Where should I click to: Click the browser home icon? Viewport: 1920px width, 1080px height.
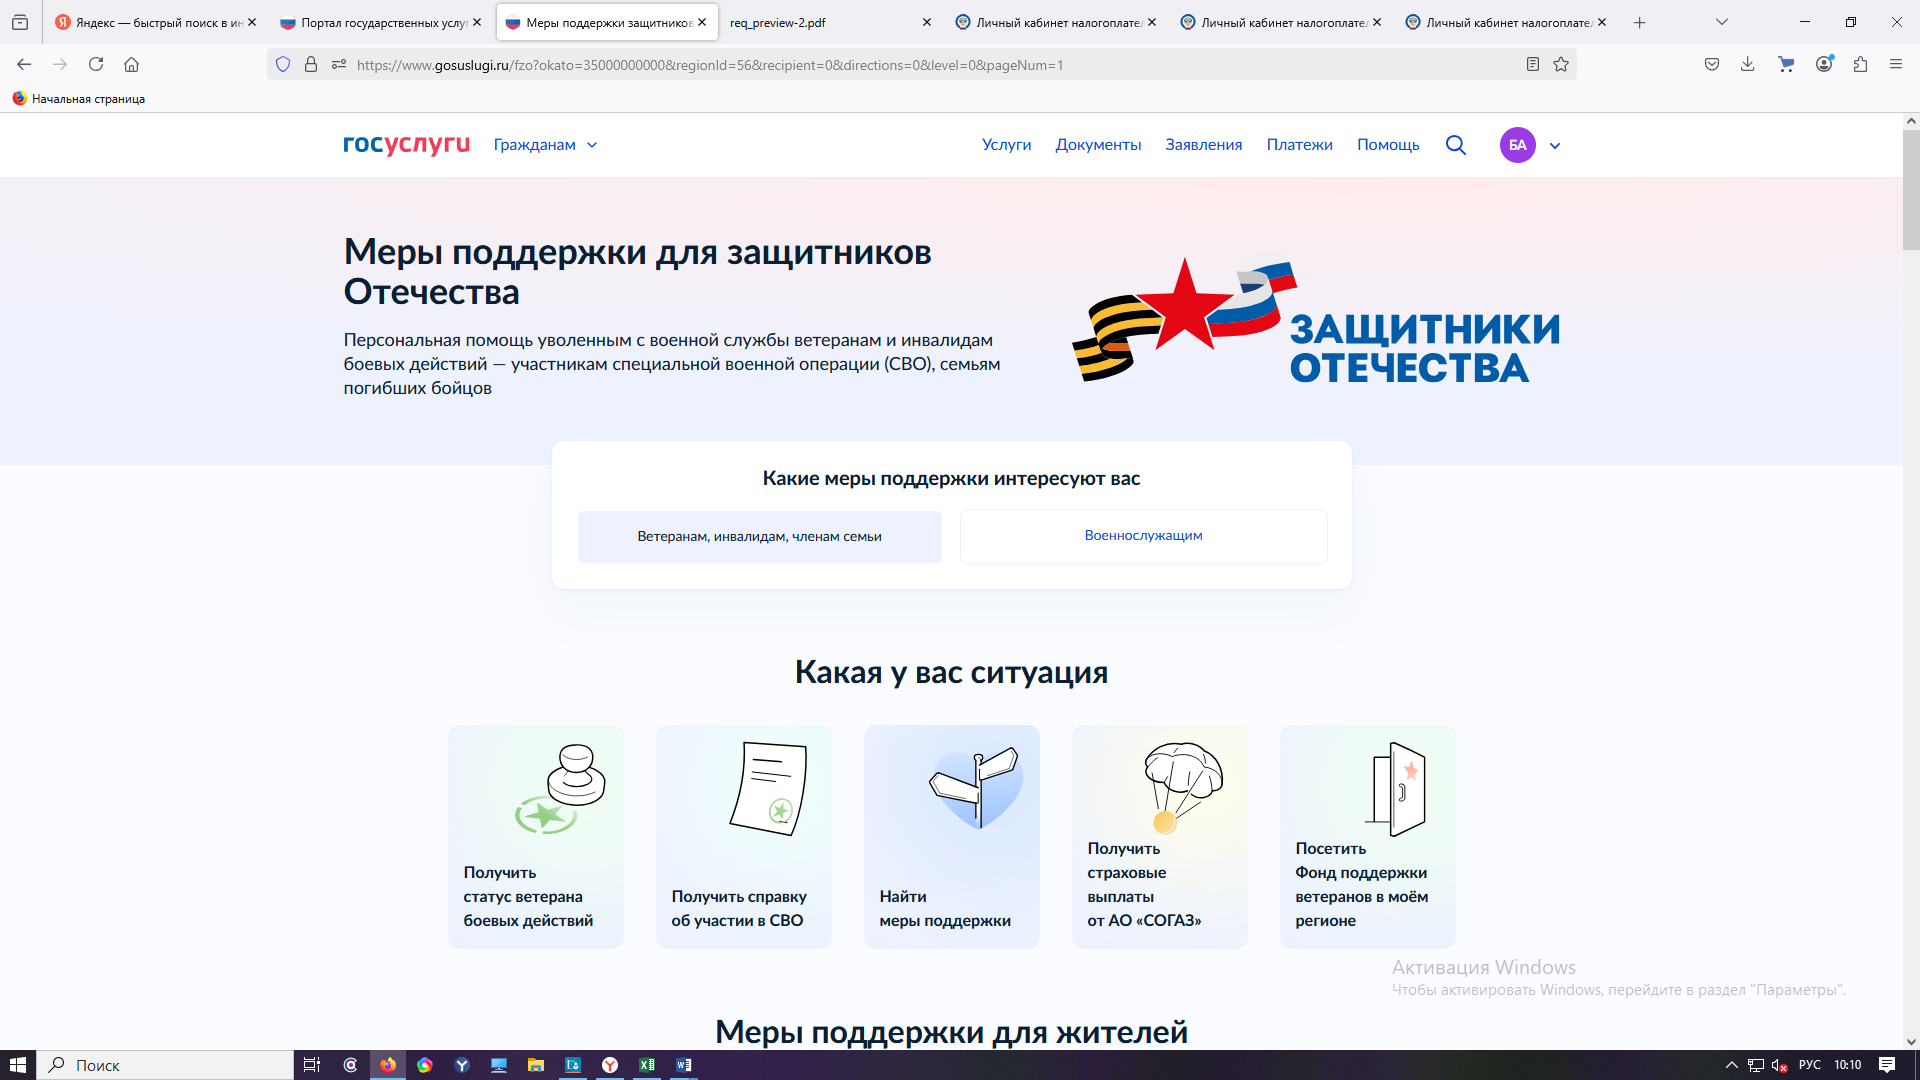click(131, 65)
